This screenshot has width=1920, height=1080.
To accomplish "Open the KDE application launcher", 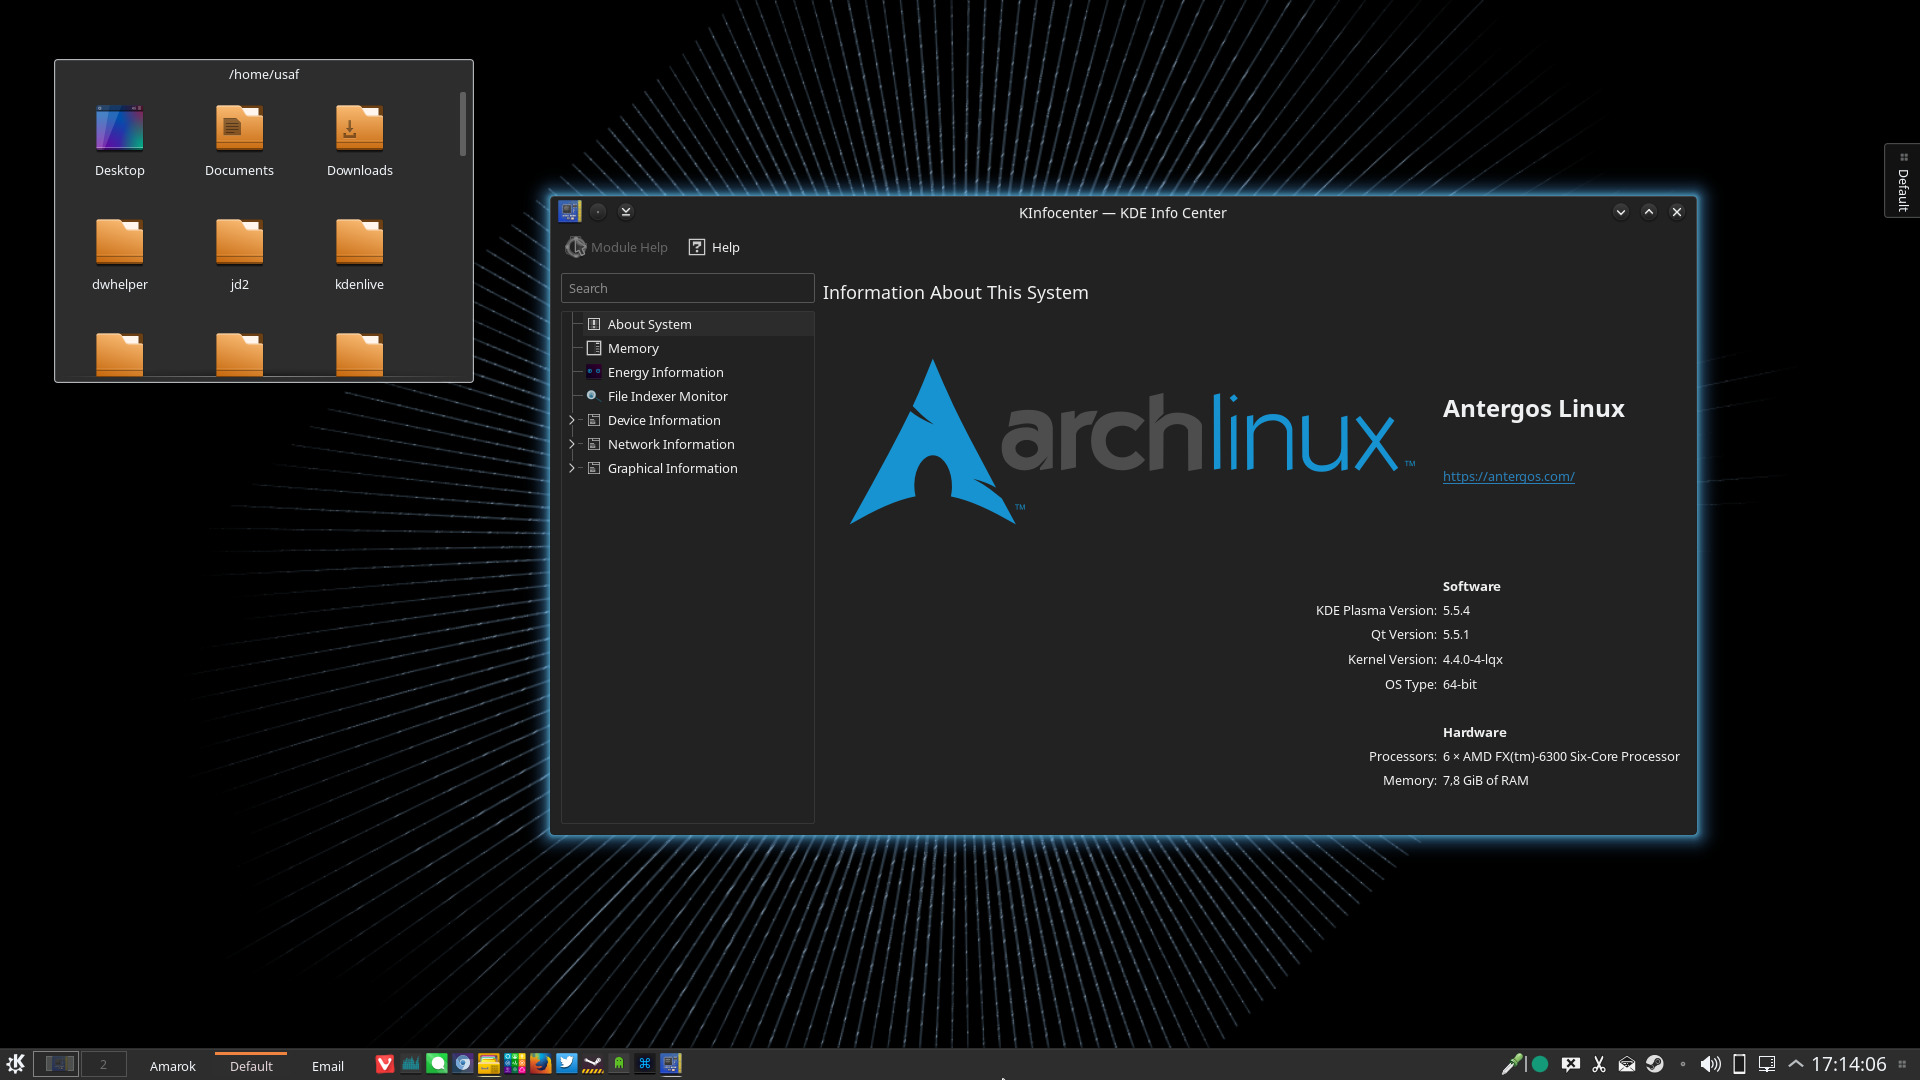I will (x=15, y=1064).
